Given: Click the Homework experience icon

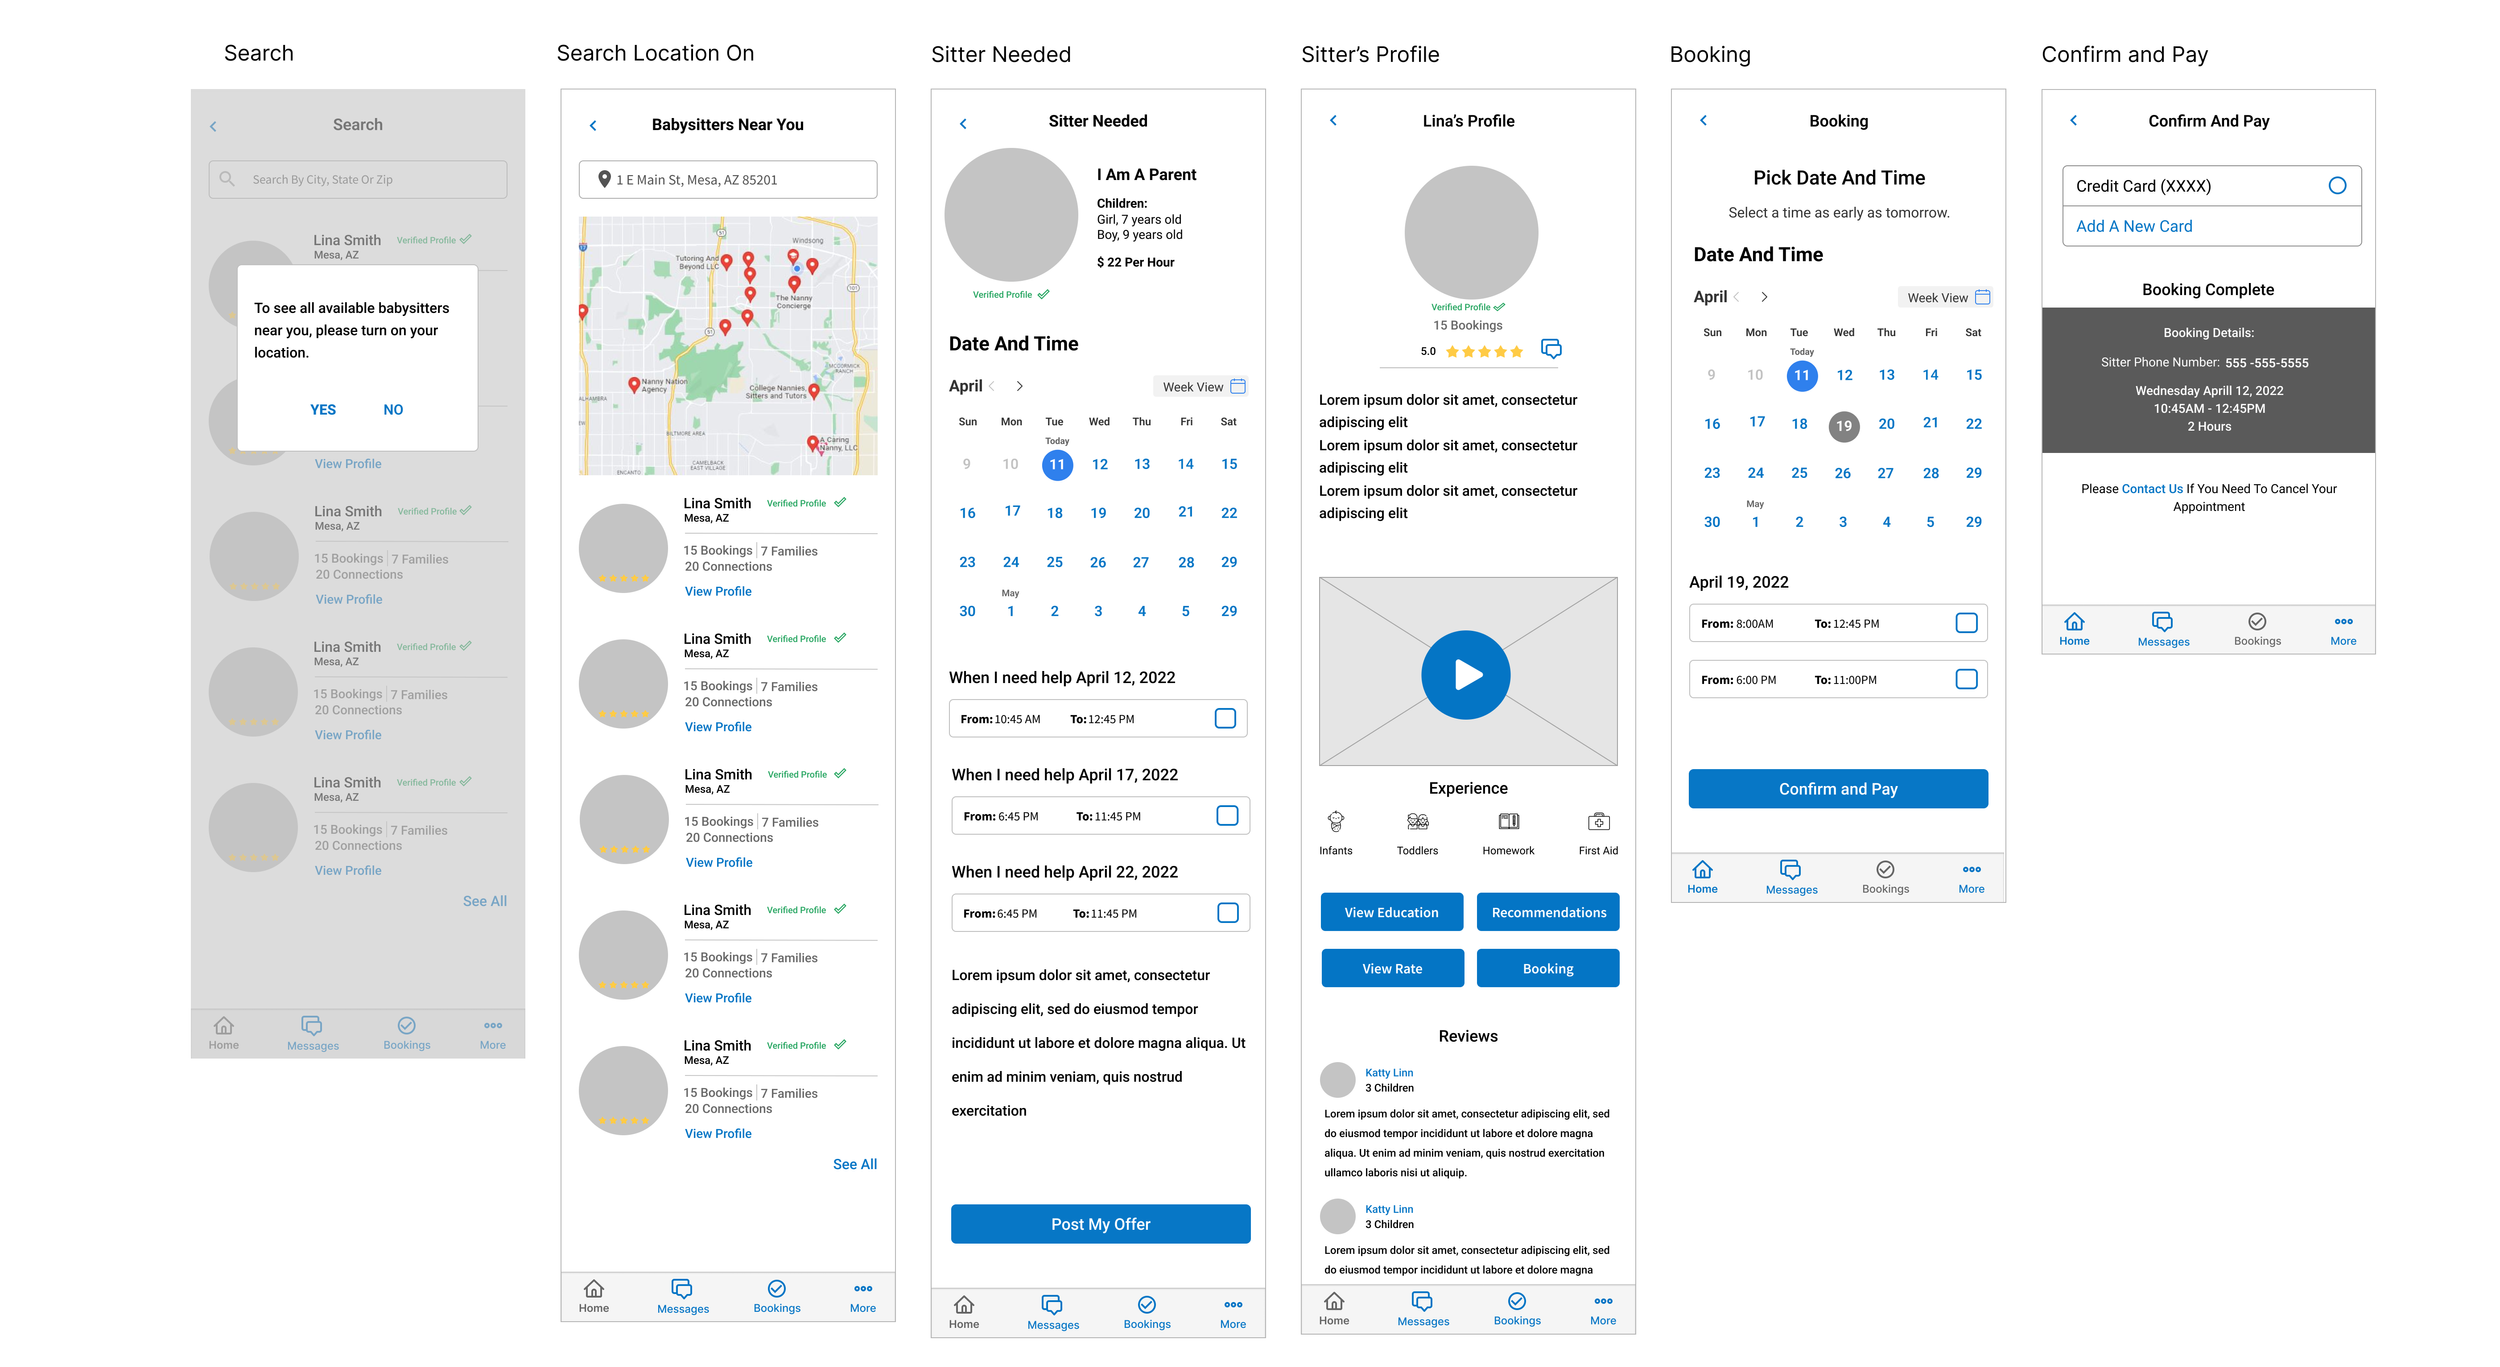Looking at the screenshot, I should click(x=1508, y=822).
